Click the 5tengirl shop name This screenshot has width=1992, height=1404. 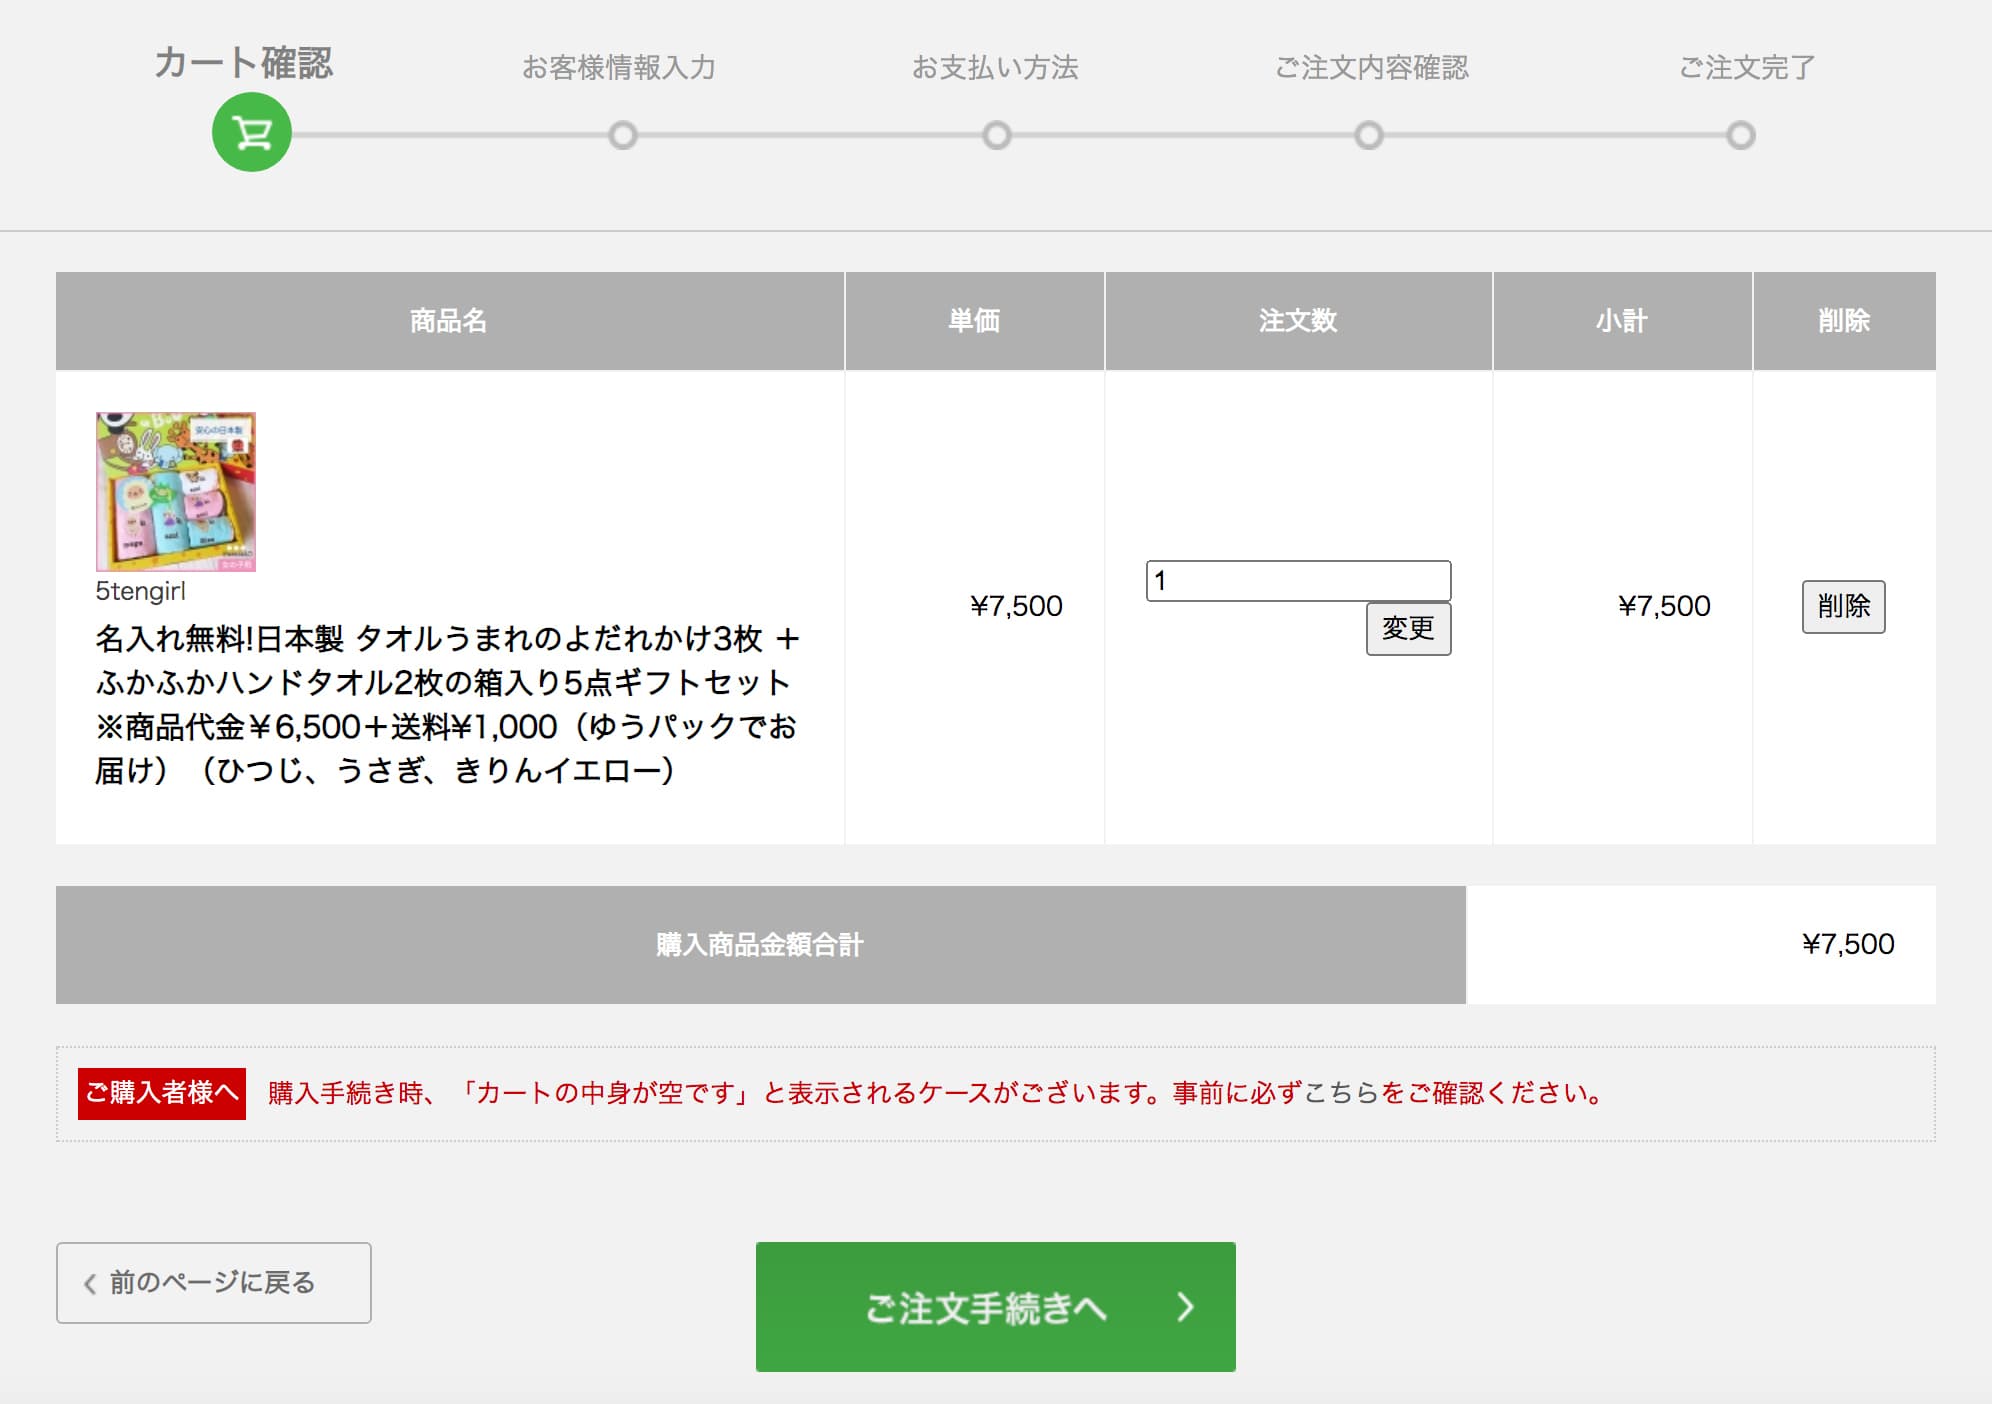[140, 591]
